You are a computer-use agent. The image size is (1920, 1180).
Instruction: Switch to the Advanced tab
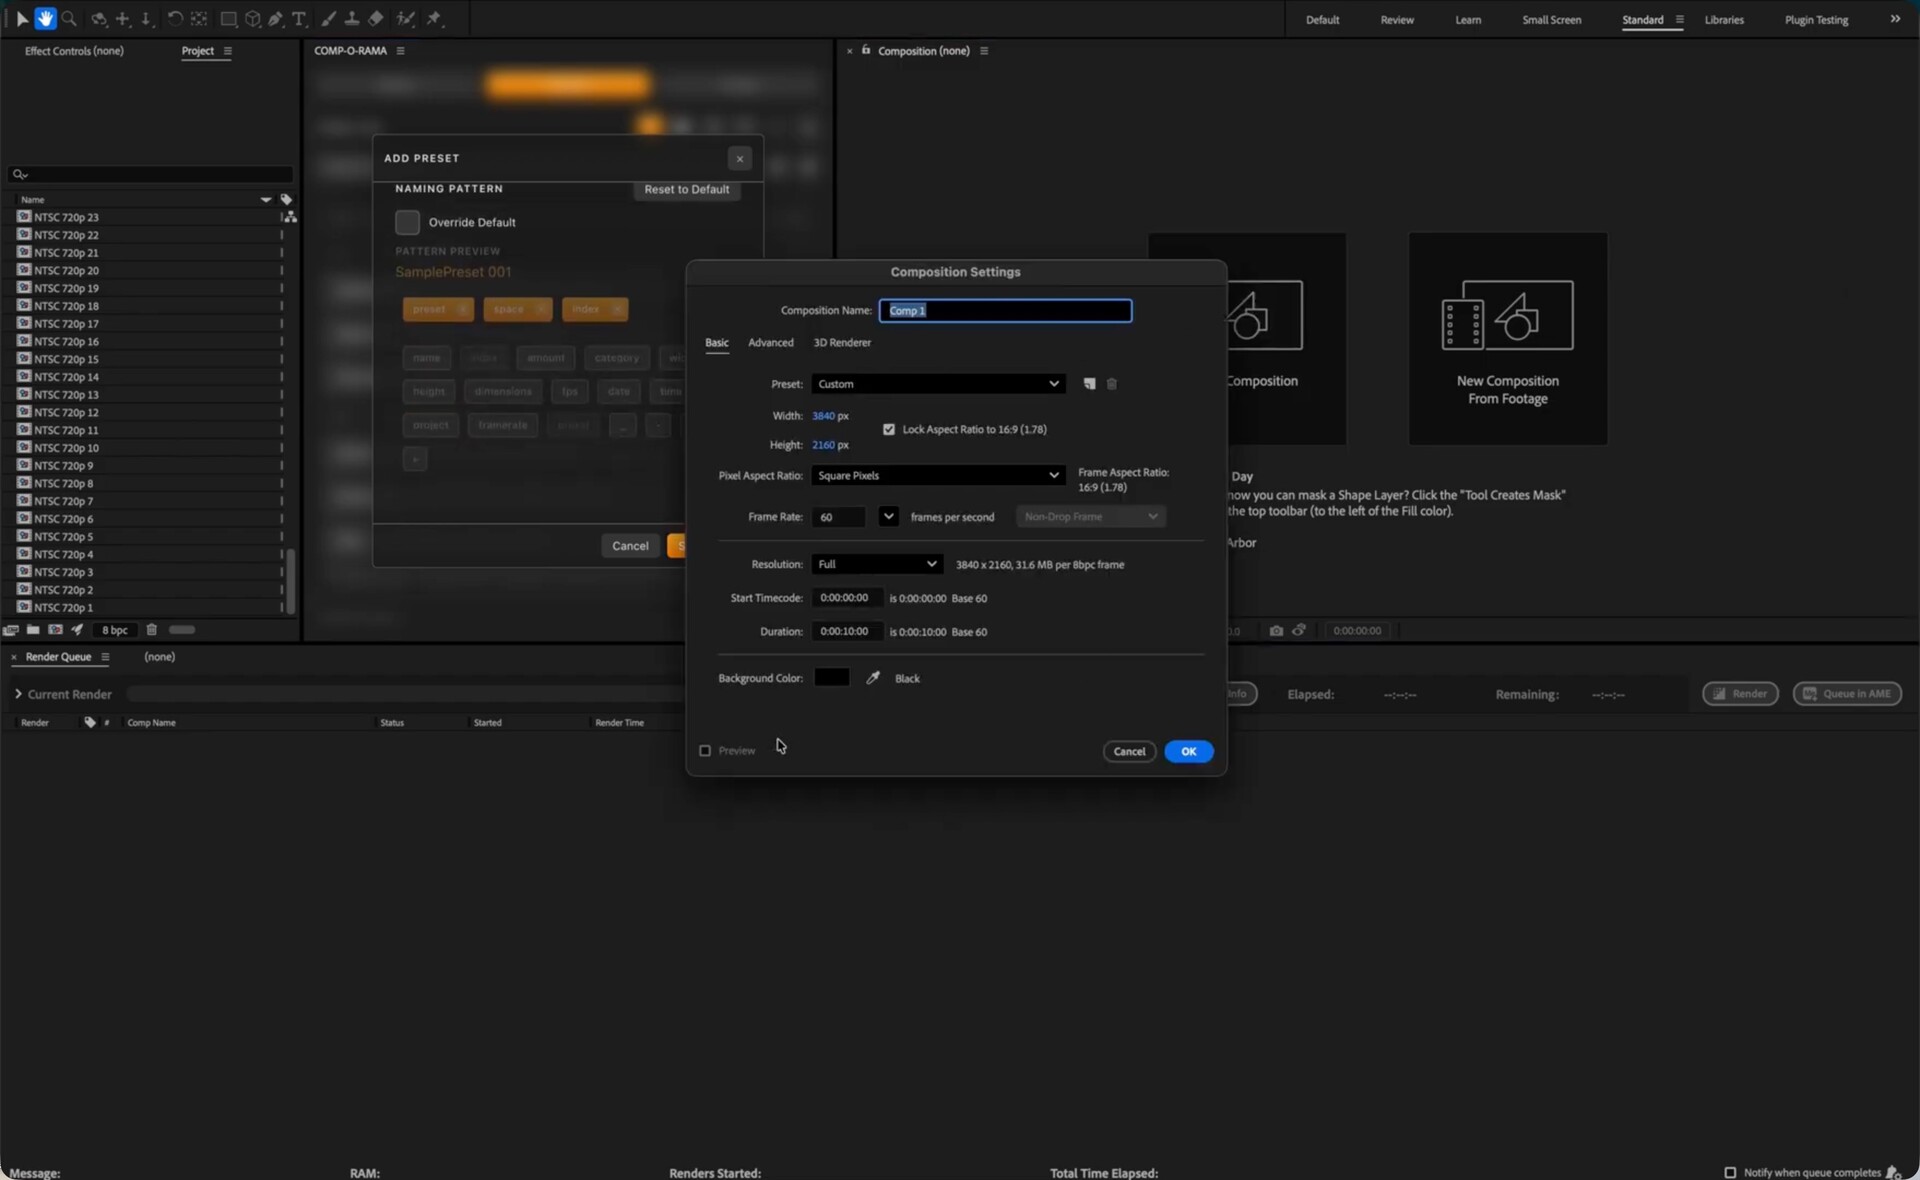(771, 343)
